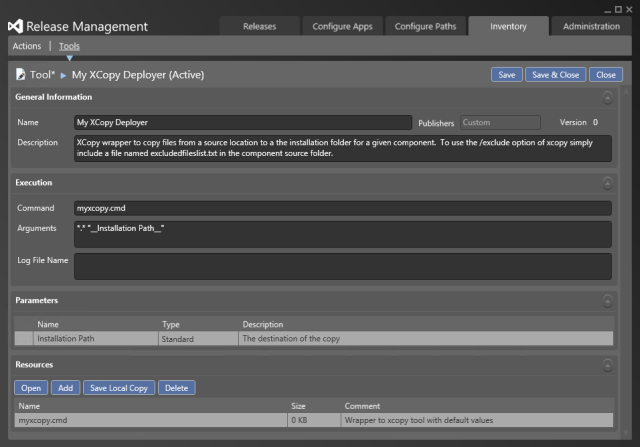This screenshot has height=447, width=640.
Task: Open the Releases tab
Action: click(x=260, y=26)
